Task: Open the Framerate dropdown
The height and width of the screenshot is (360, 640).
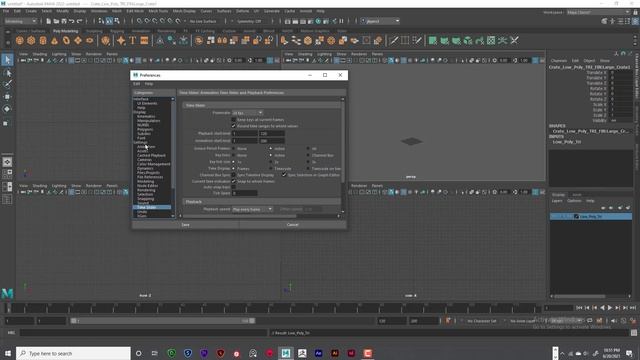Action: click(247, 113)
